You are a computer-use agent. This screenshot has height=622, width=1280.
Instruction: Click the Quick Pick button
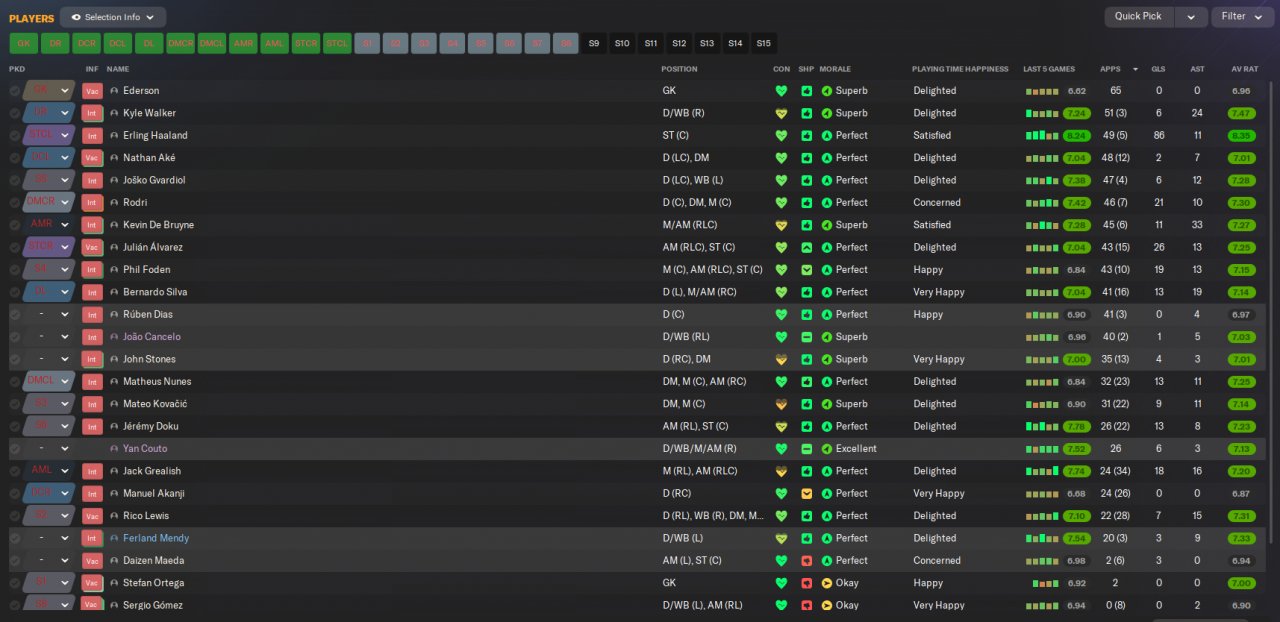[x=1139, y=17]
